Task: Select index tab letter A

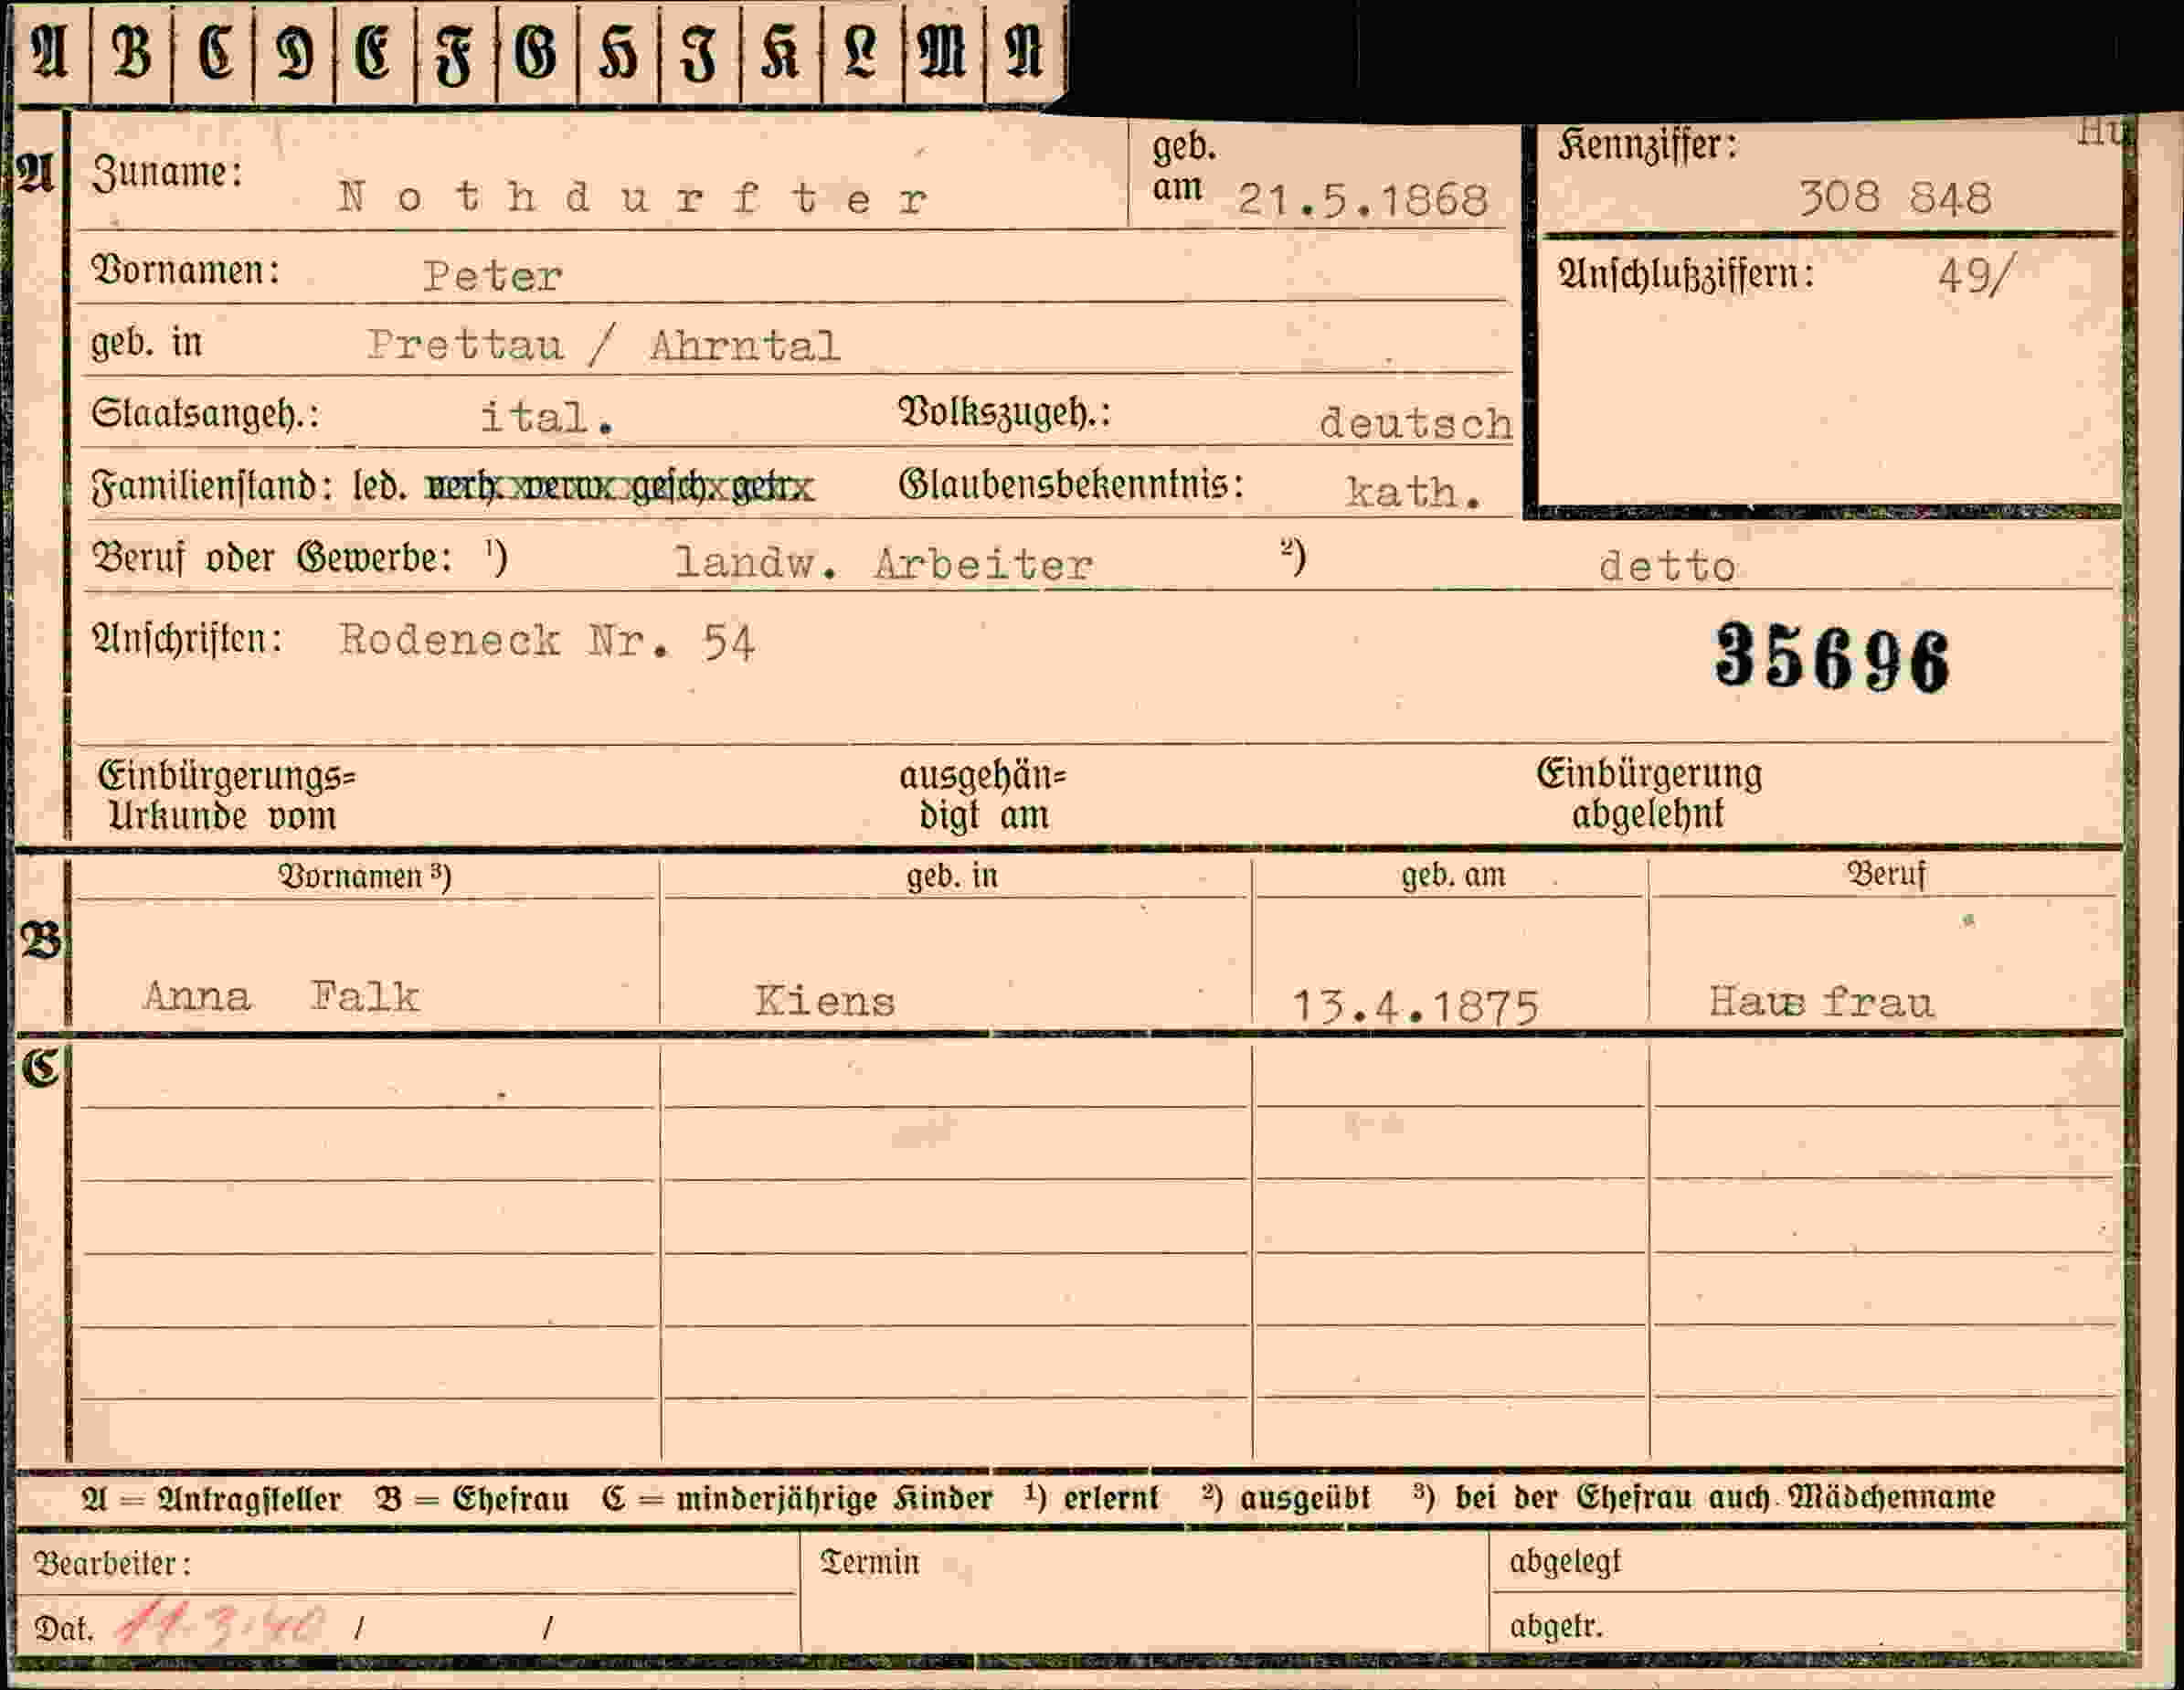Action: [51, 53]
